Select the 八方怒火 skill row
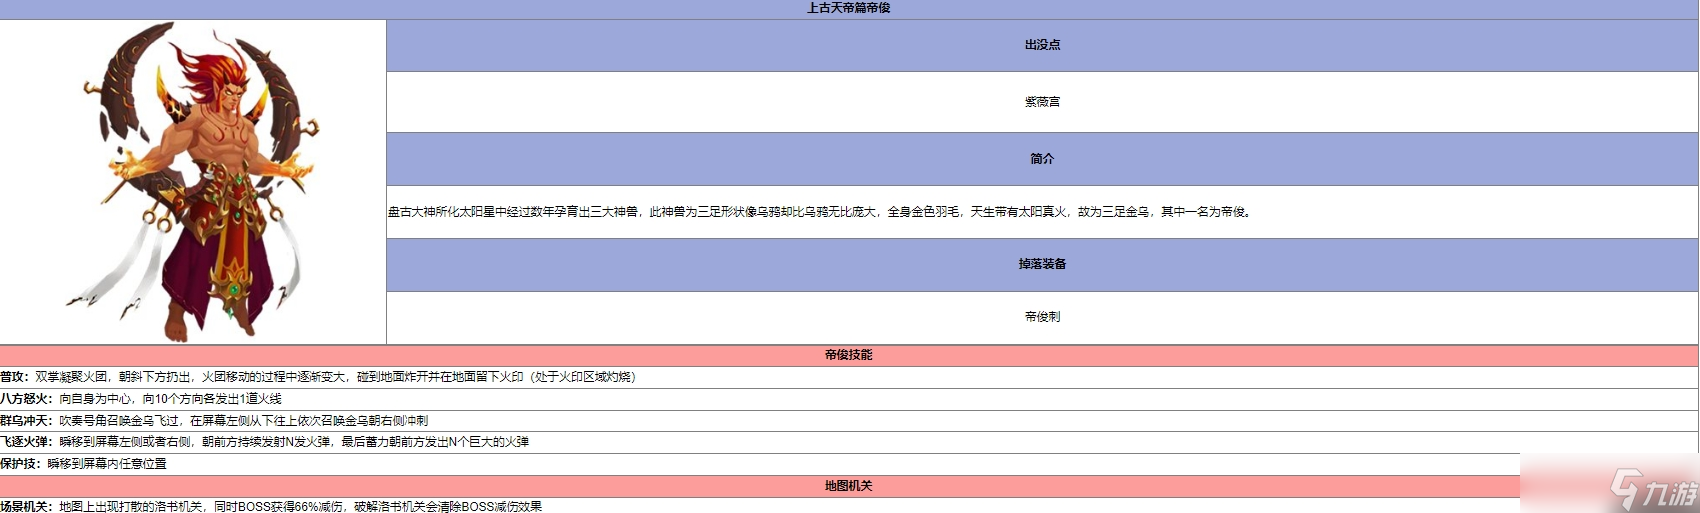Image resolution: width=1700 pixels, height=513 pixels. [x=849, y=399]
